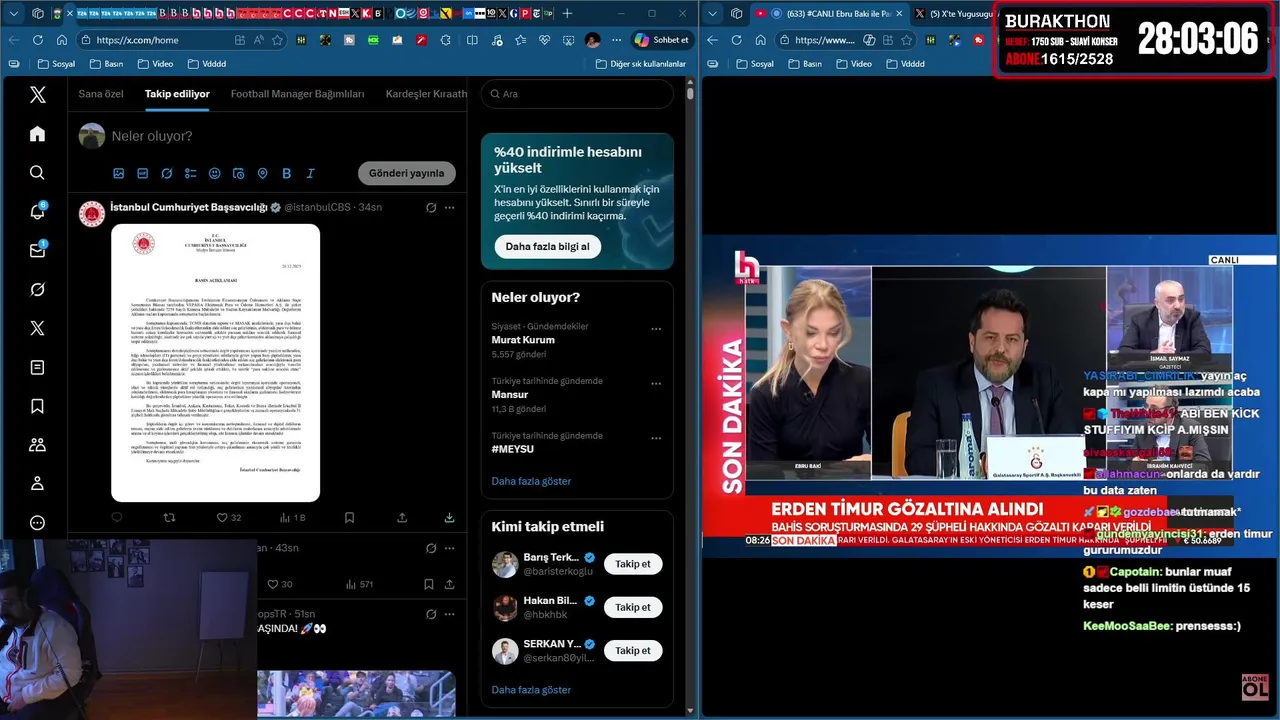
Task: Open Sosyal bookmarks folder in left browser
Action: (56, 63)
